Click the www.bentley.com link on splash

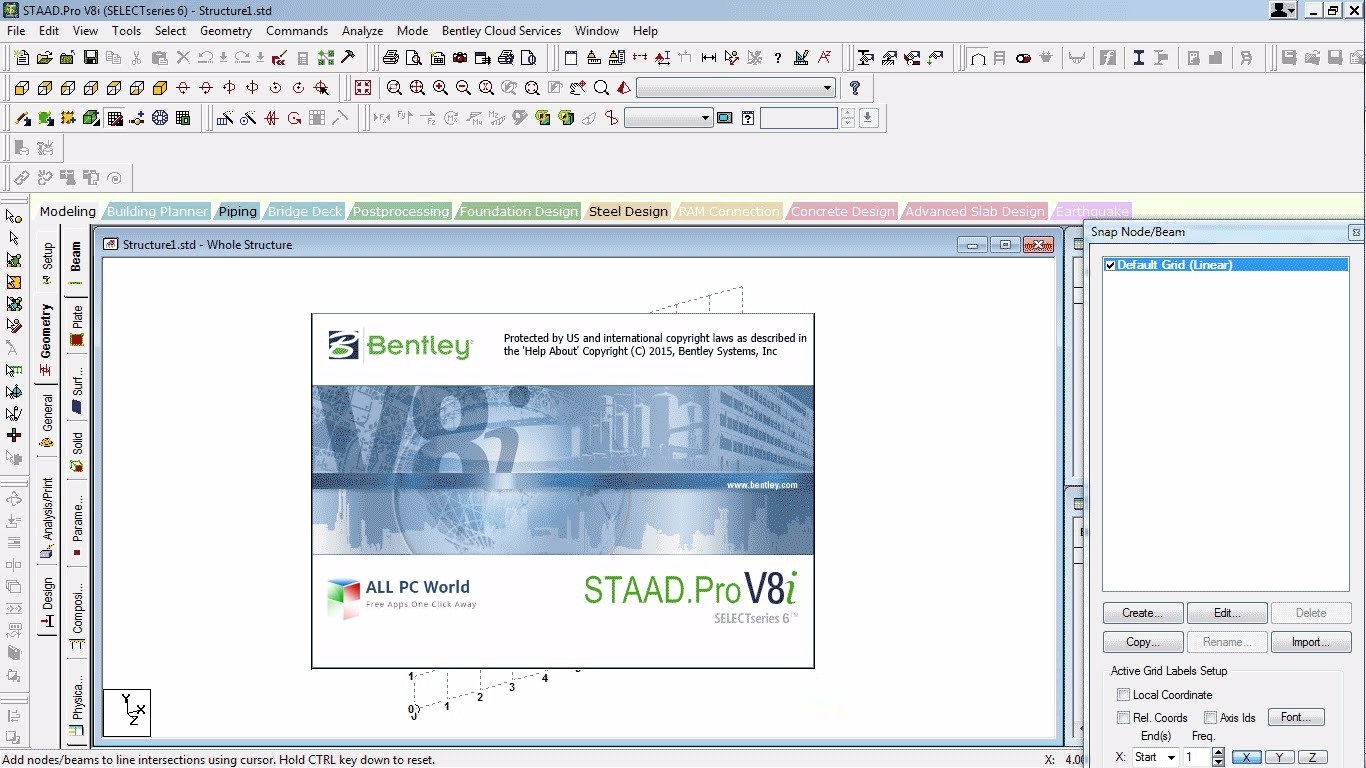pyautogui.click(x=762, y=485)
